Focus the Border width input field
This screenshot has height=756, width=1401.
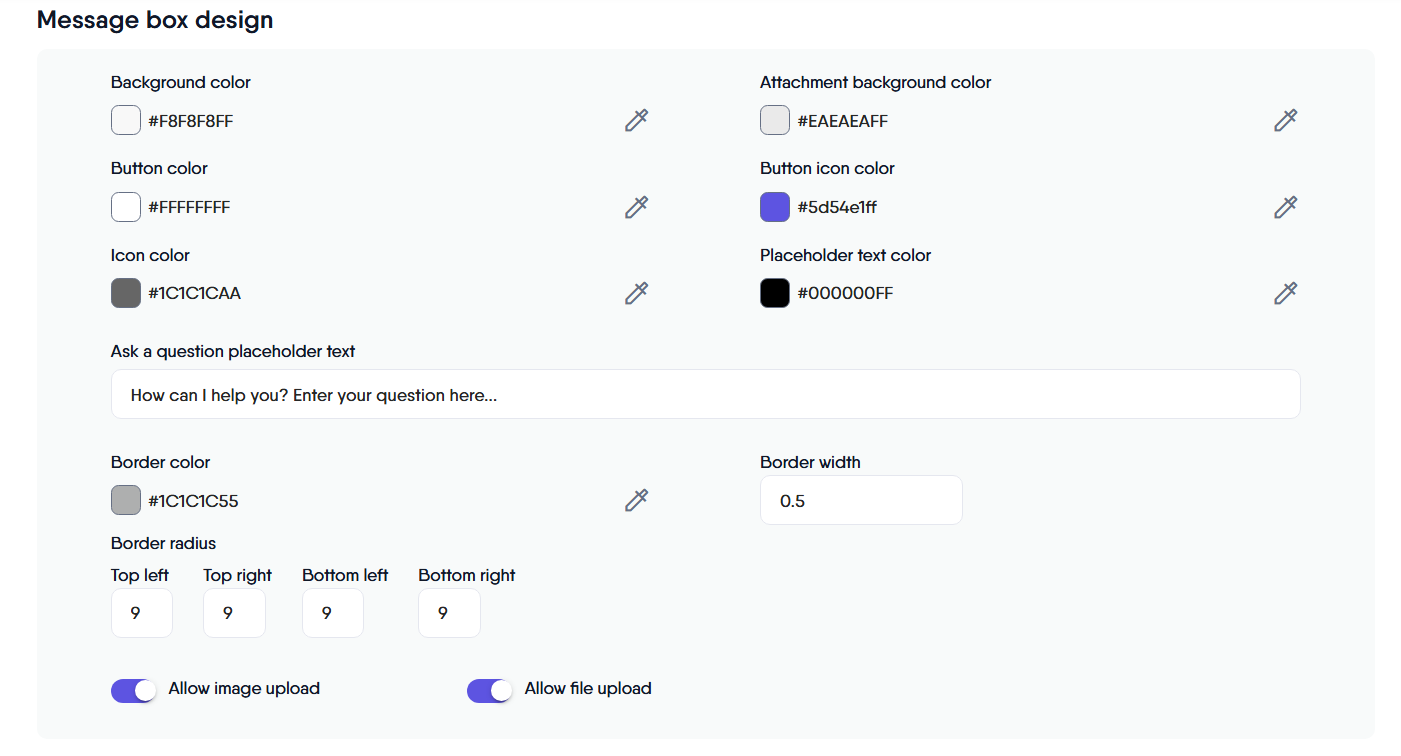pos(861,500)
